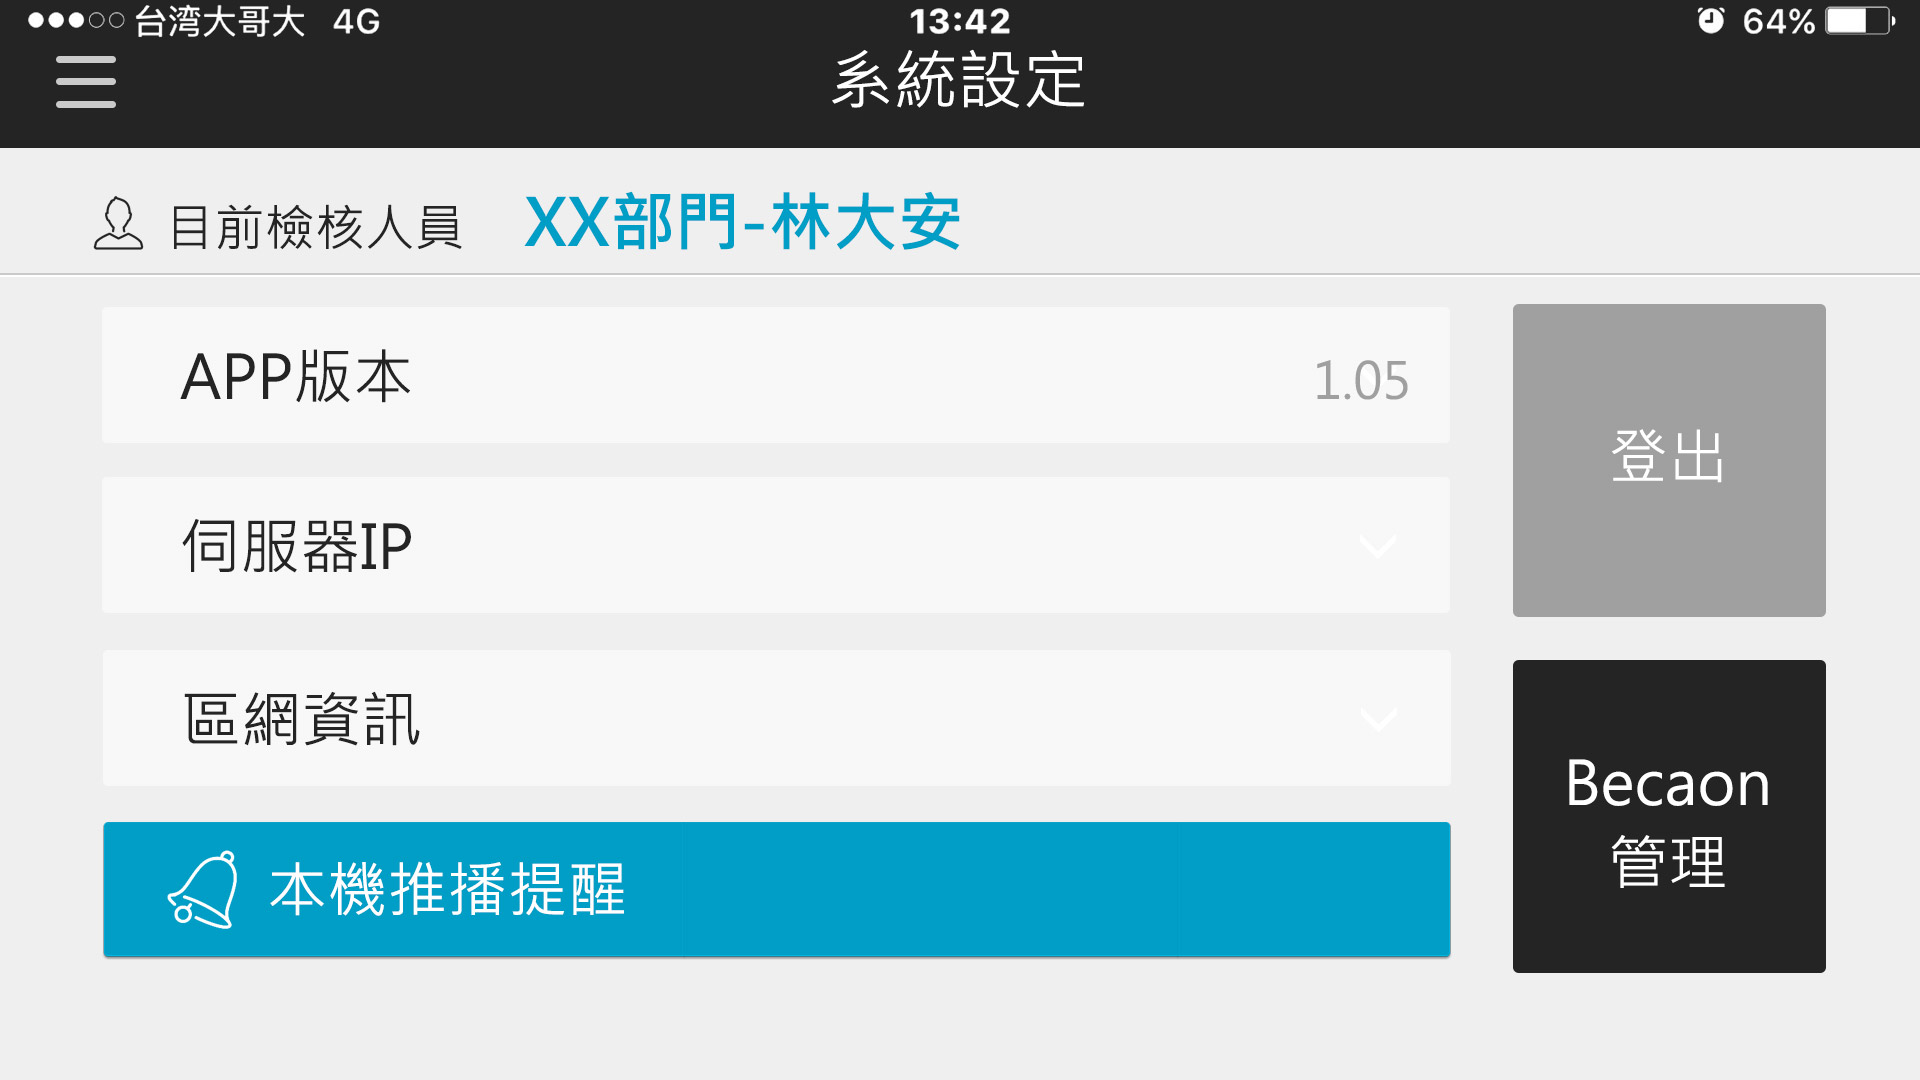1920x1080 pixels.
Task: Tap the signal strength dots
Action: pos(76,20)
